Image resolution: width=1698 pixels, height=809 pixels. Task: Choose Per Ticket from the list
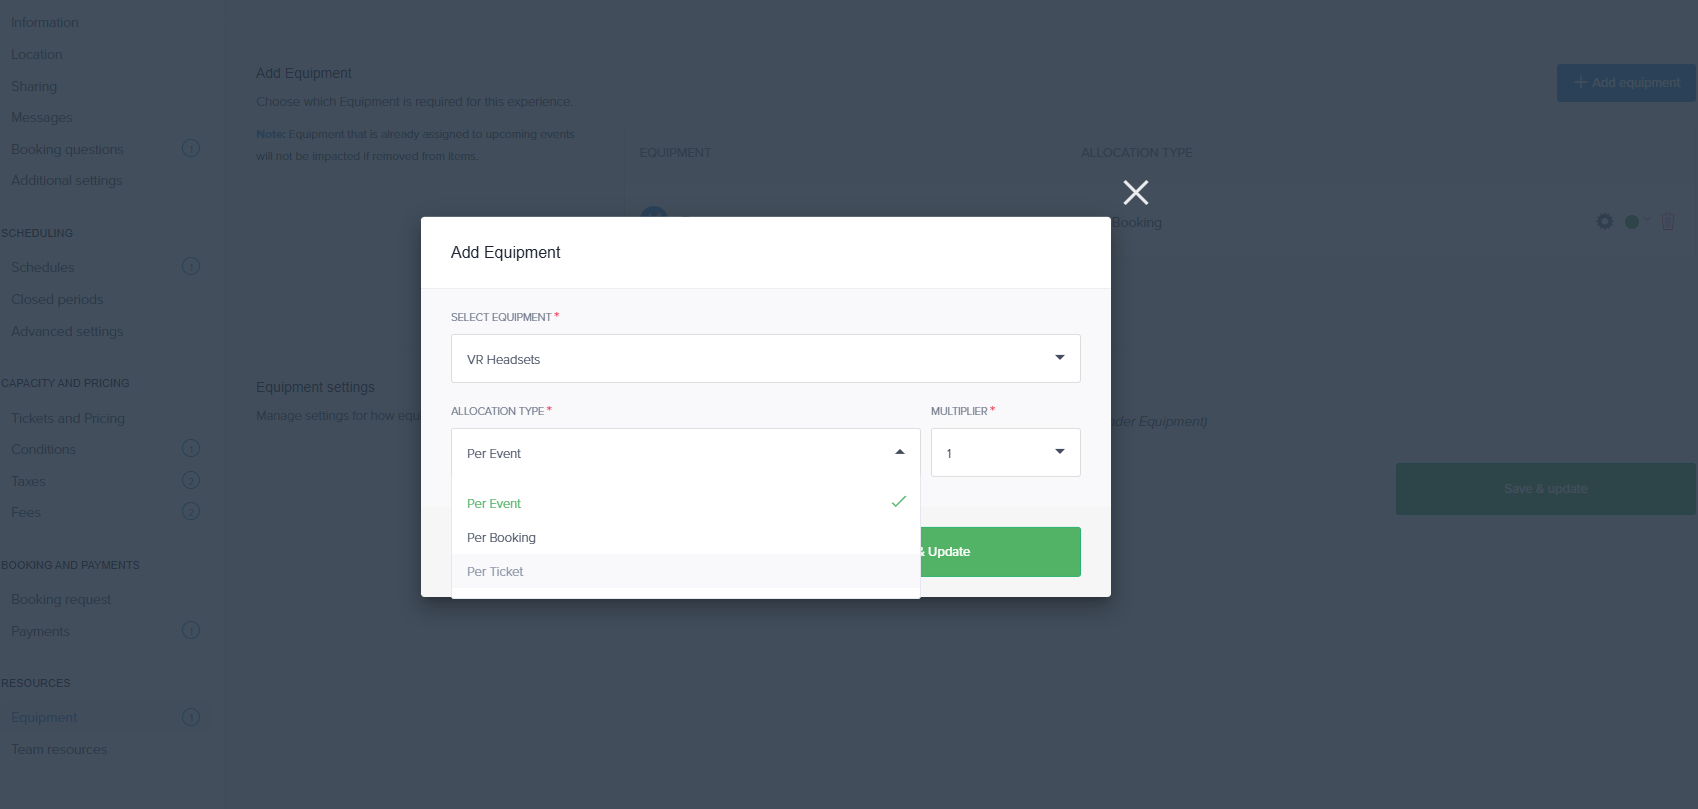click(496, 572)
